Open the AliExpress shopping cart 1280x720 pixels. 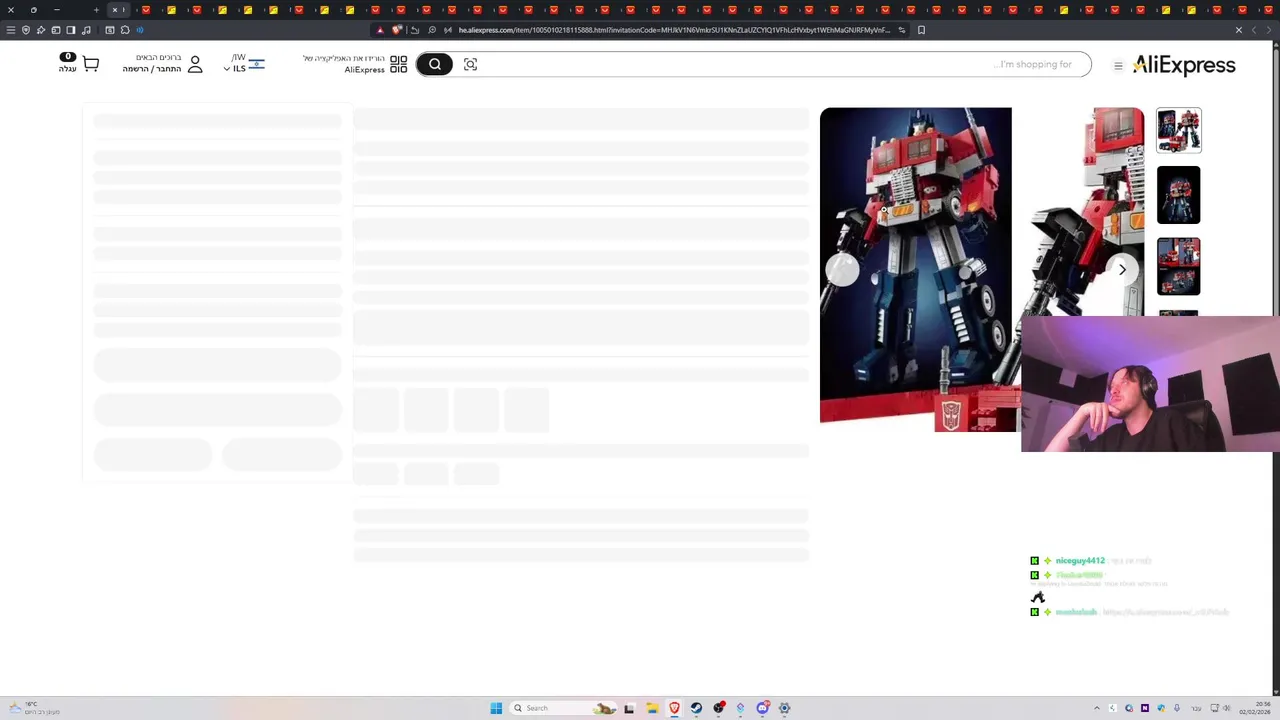(x=90, y=65)
